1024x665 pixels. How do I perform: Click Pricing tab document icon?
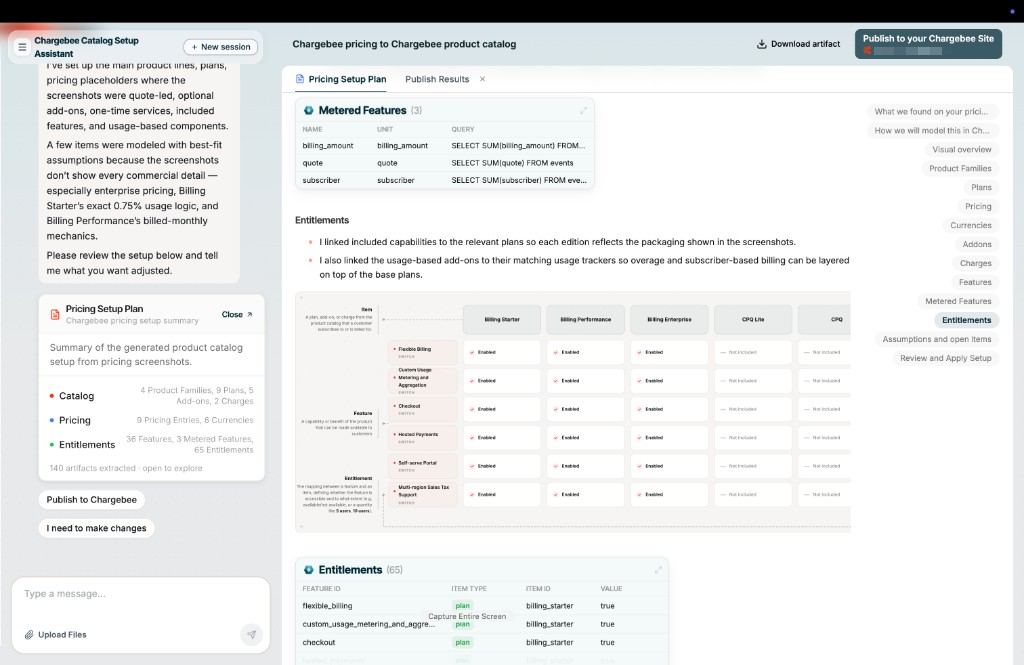tap(300, 79)
